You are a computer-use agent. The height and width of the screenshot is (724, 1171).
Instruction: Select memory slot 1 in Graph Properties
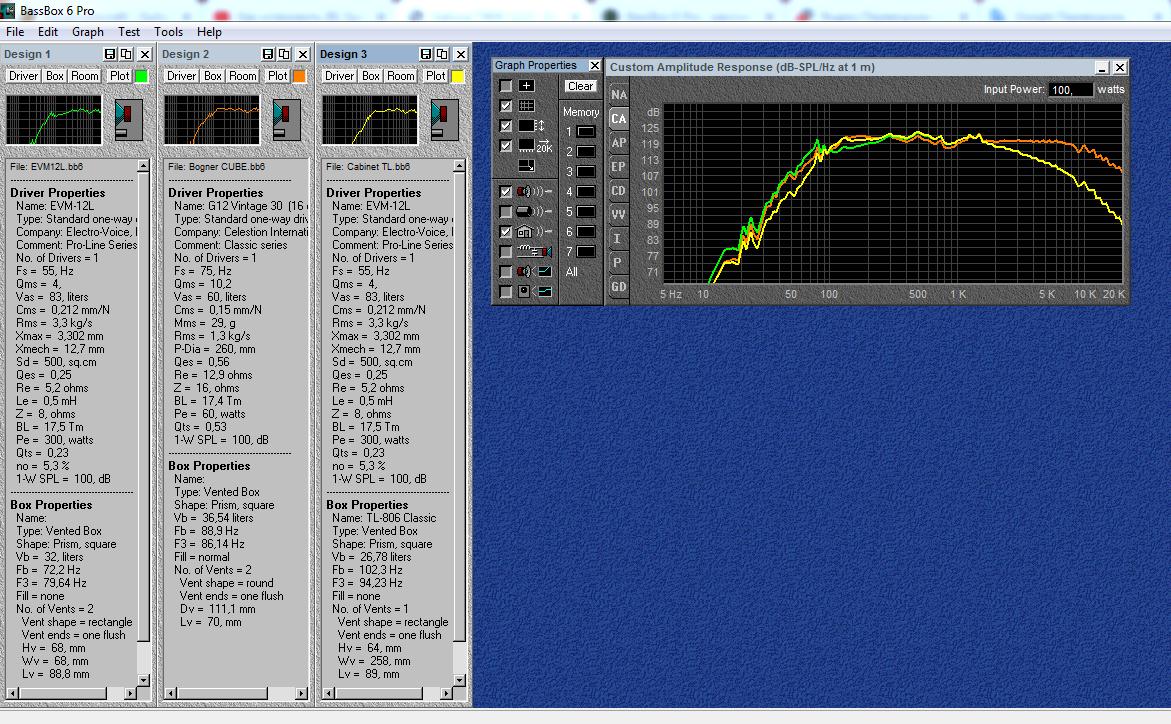click(585, 132)
